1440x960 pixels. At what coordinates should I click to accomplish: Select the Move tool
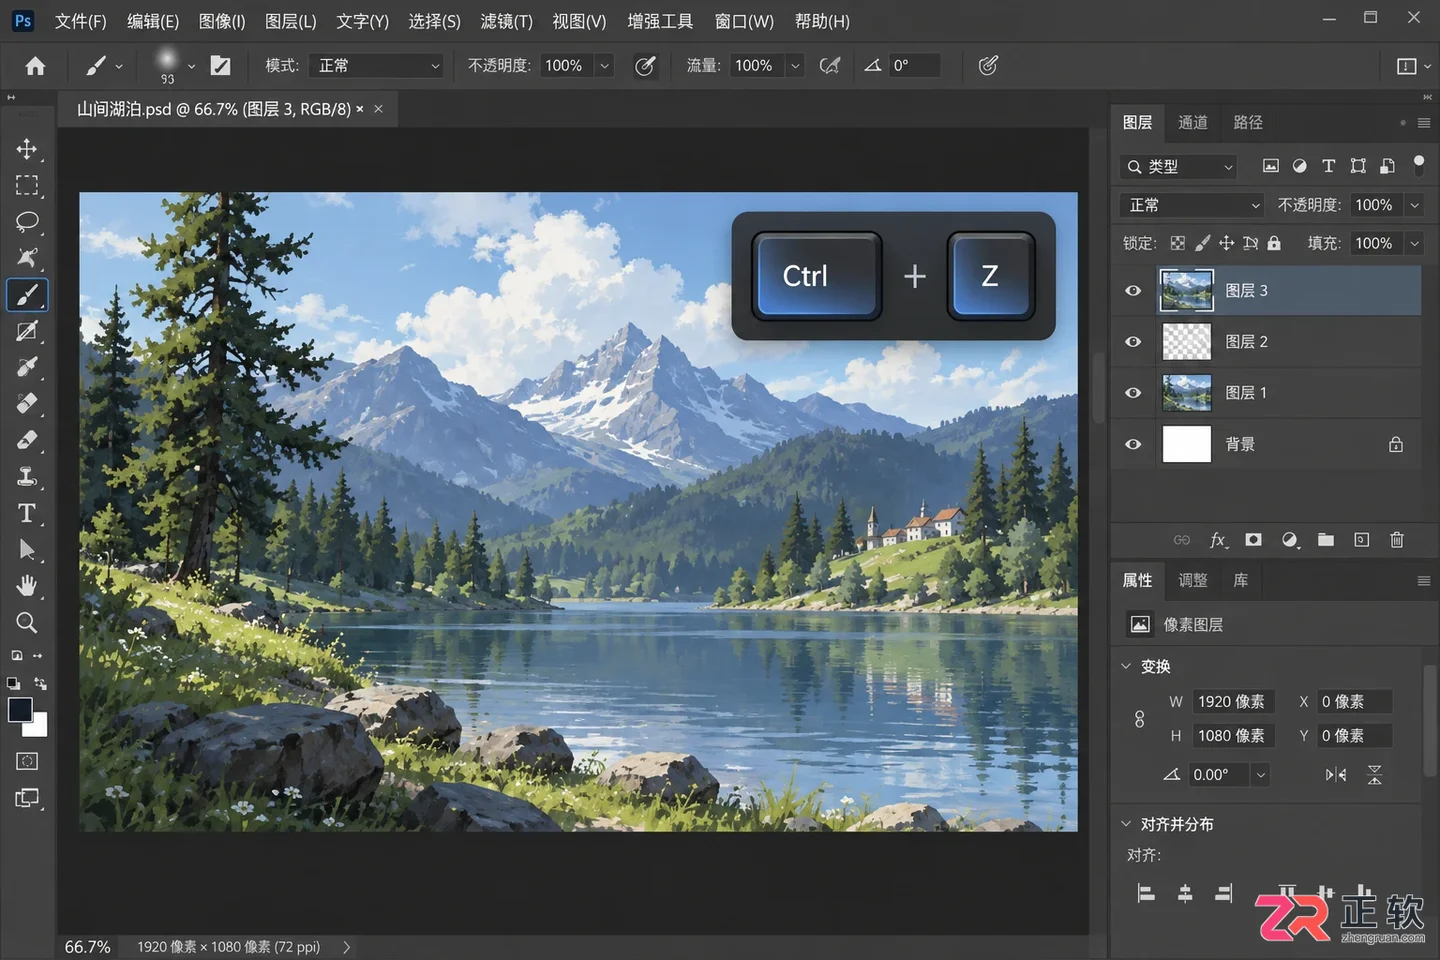27,149
